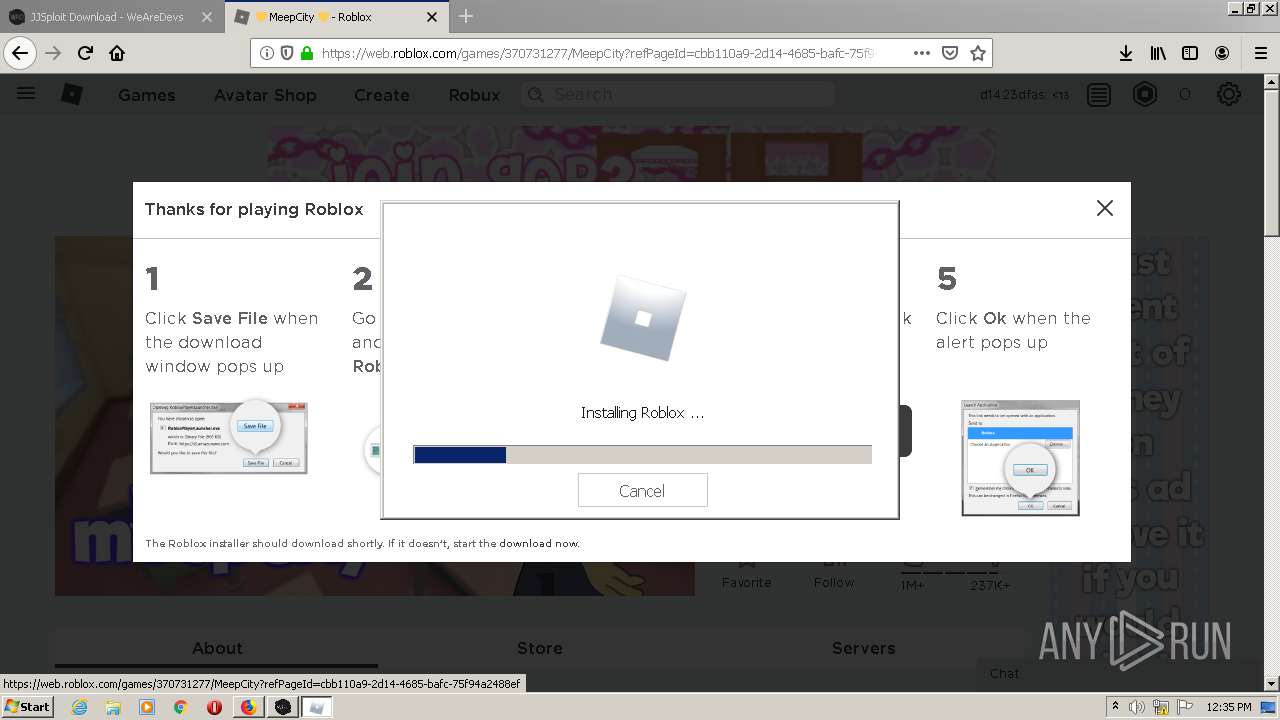Open the browser home page
Viewport: 1280px width, 720px height.
(117, 53)
